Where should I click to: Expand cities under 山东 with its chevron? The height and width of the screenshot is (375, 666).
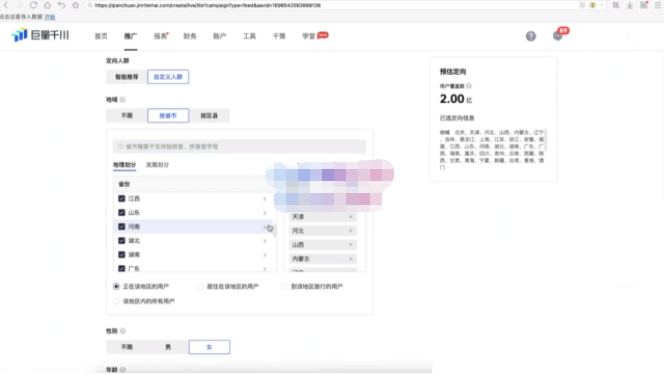[265, 213]
